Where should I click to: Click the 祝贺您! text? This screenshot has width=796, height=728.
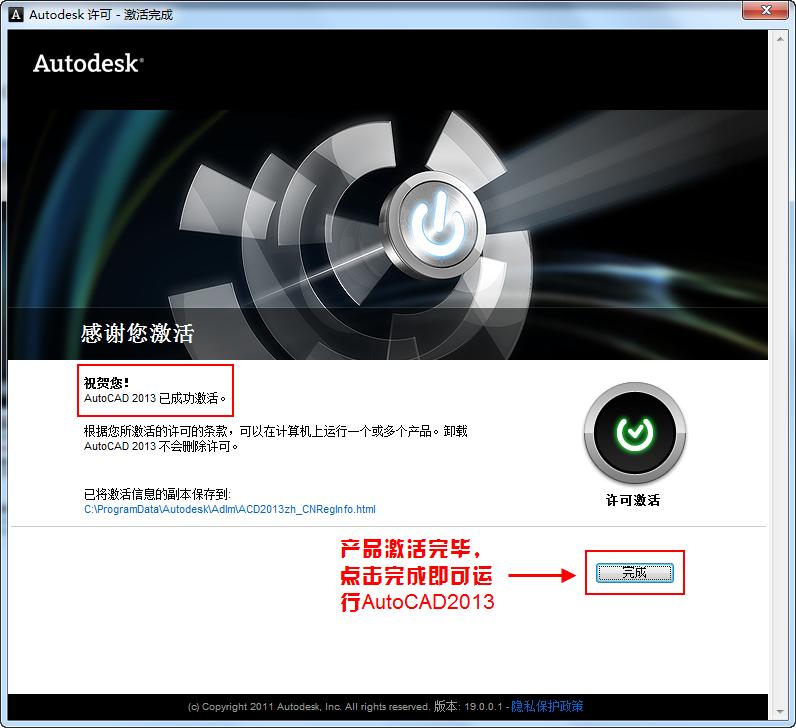(x=106, y=383)
